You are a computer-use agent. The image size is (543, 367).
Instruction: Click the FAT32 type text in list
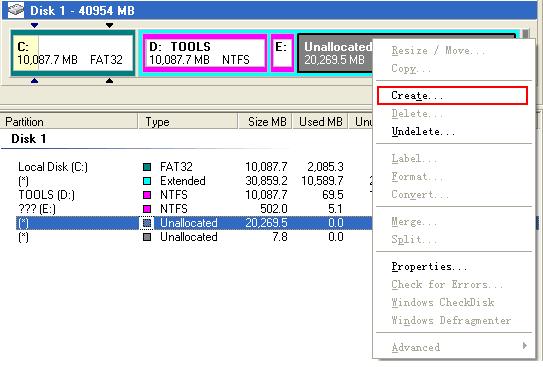[x=176, y=167]
